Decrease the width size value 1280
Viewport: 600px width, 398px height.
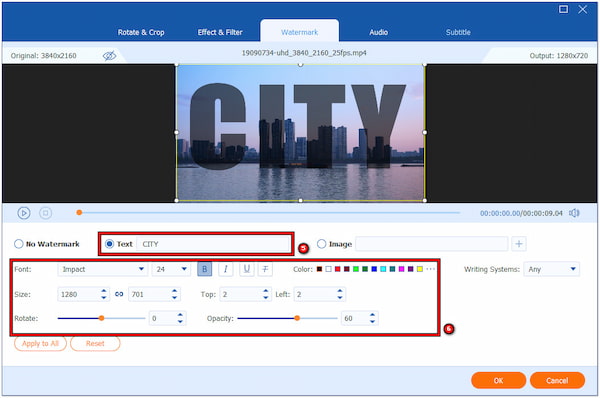(x=104, y=297)
